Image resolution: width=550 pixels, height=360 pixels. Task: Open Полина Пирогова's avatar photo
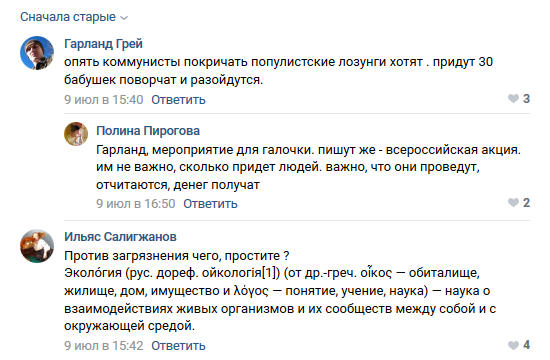[x=76, y=134]
